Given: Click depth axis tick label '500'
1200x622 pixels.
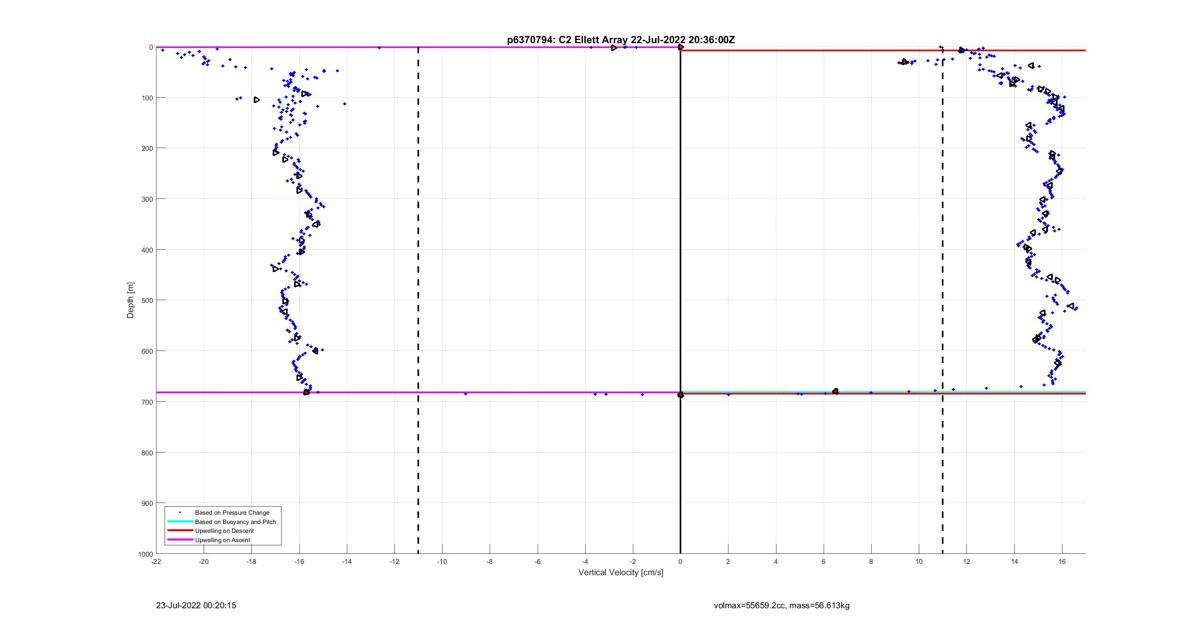Looking at the screenshot, I should 146,300.
